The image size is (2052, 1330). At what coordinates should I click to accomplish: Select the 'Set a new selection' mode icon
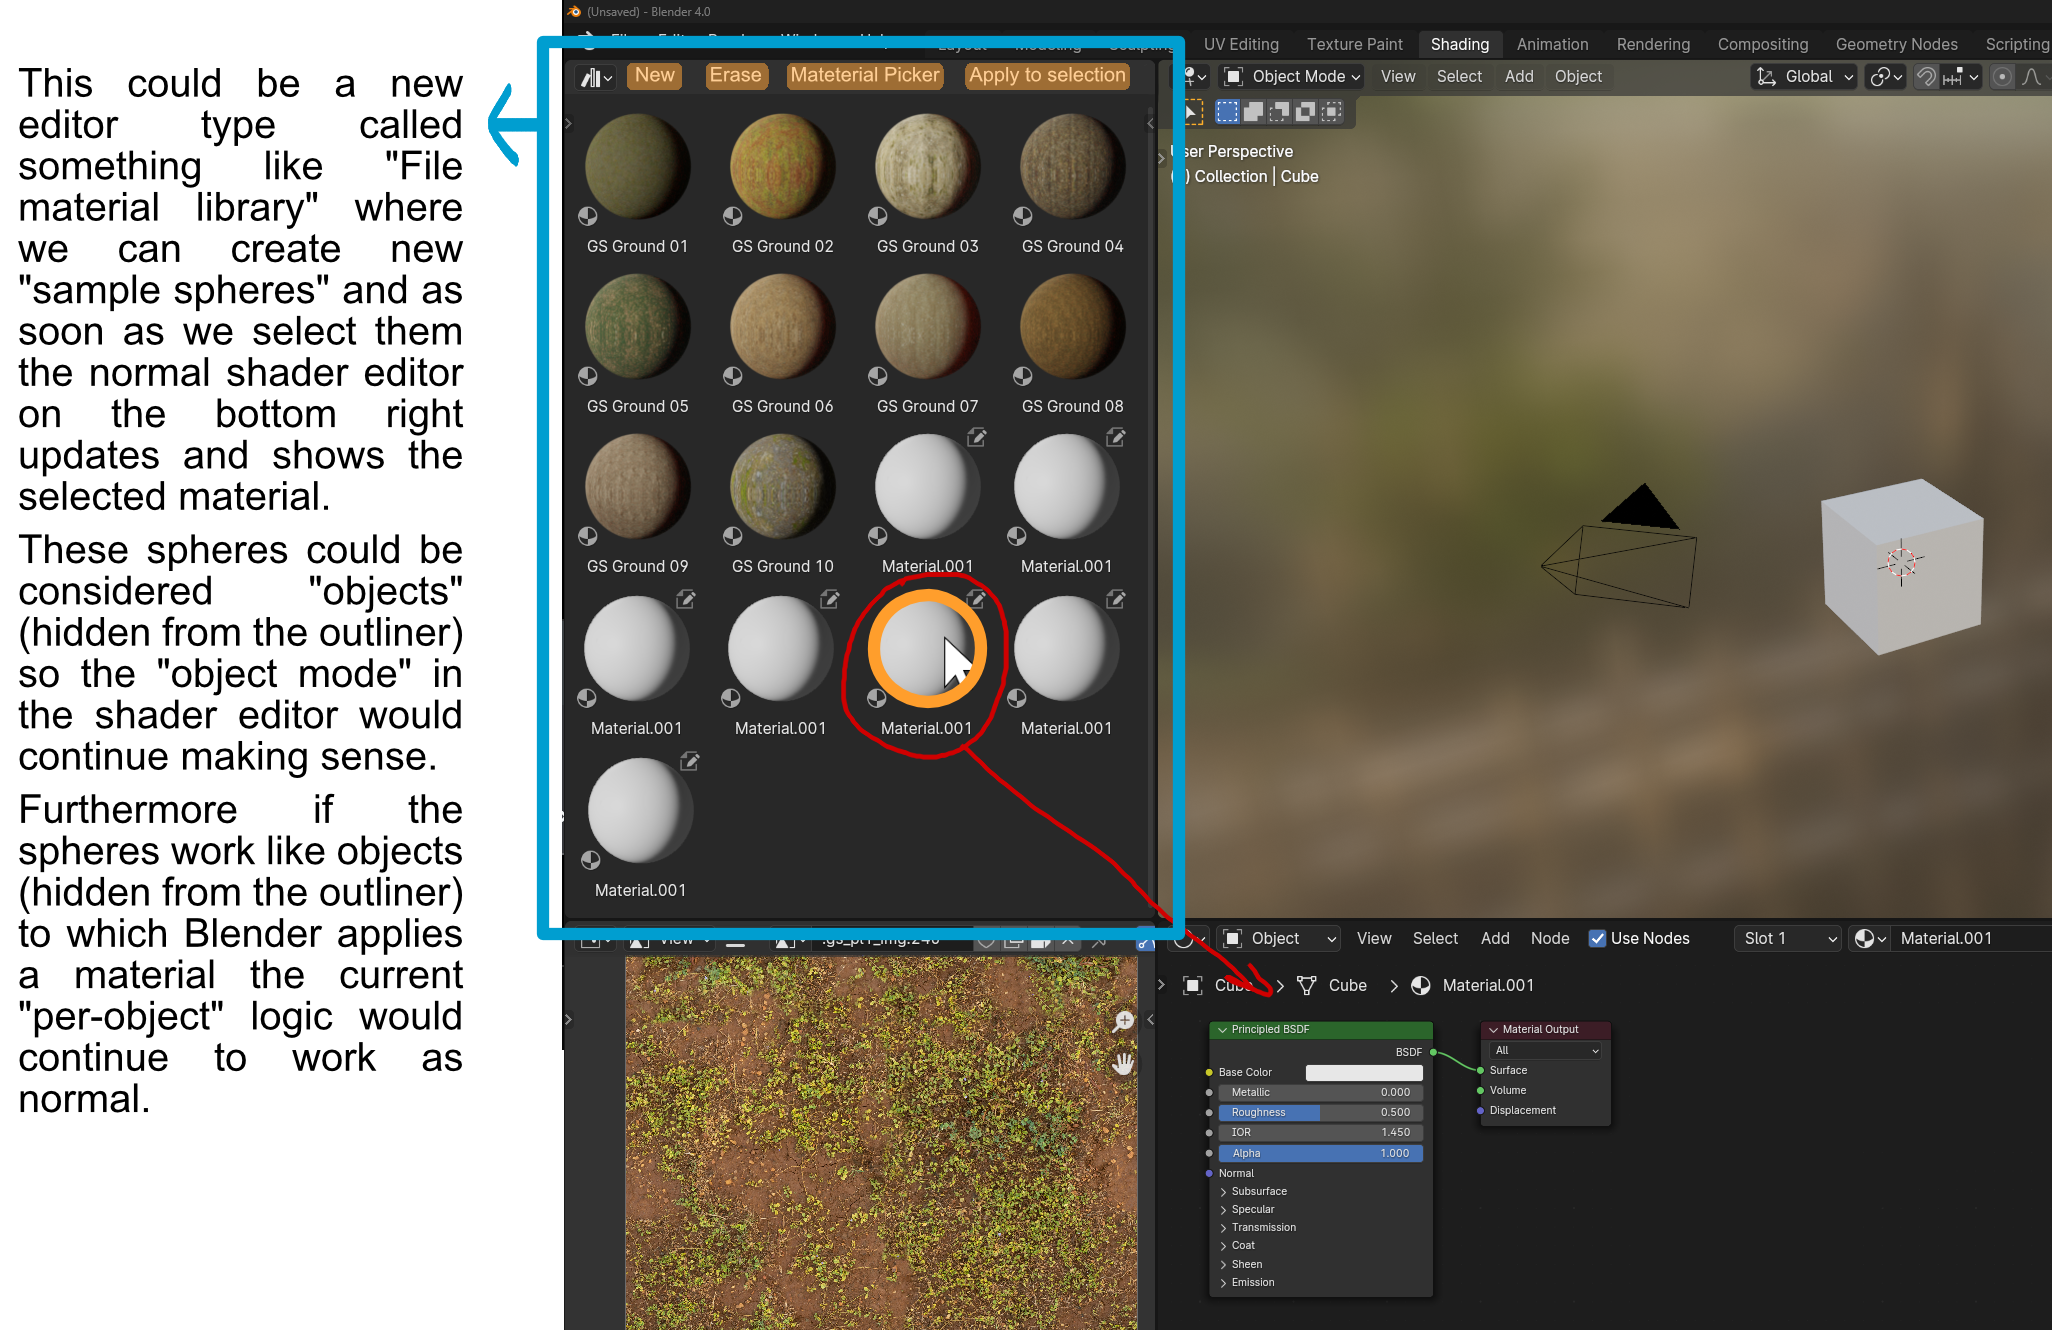tap(1227, 112)
